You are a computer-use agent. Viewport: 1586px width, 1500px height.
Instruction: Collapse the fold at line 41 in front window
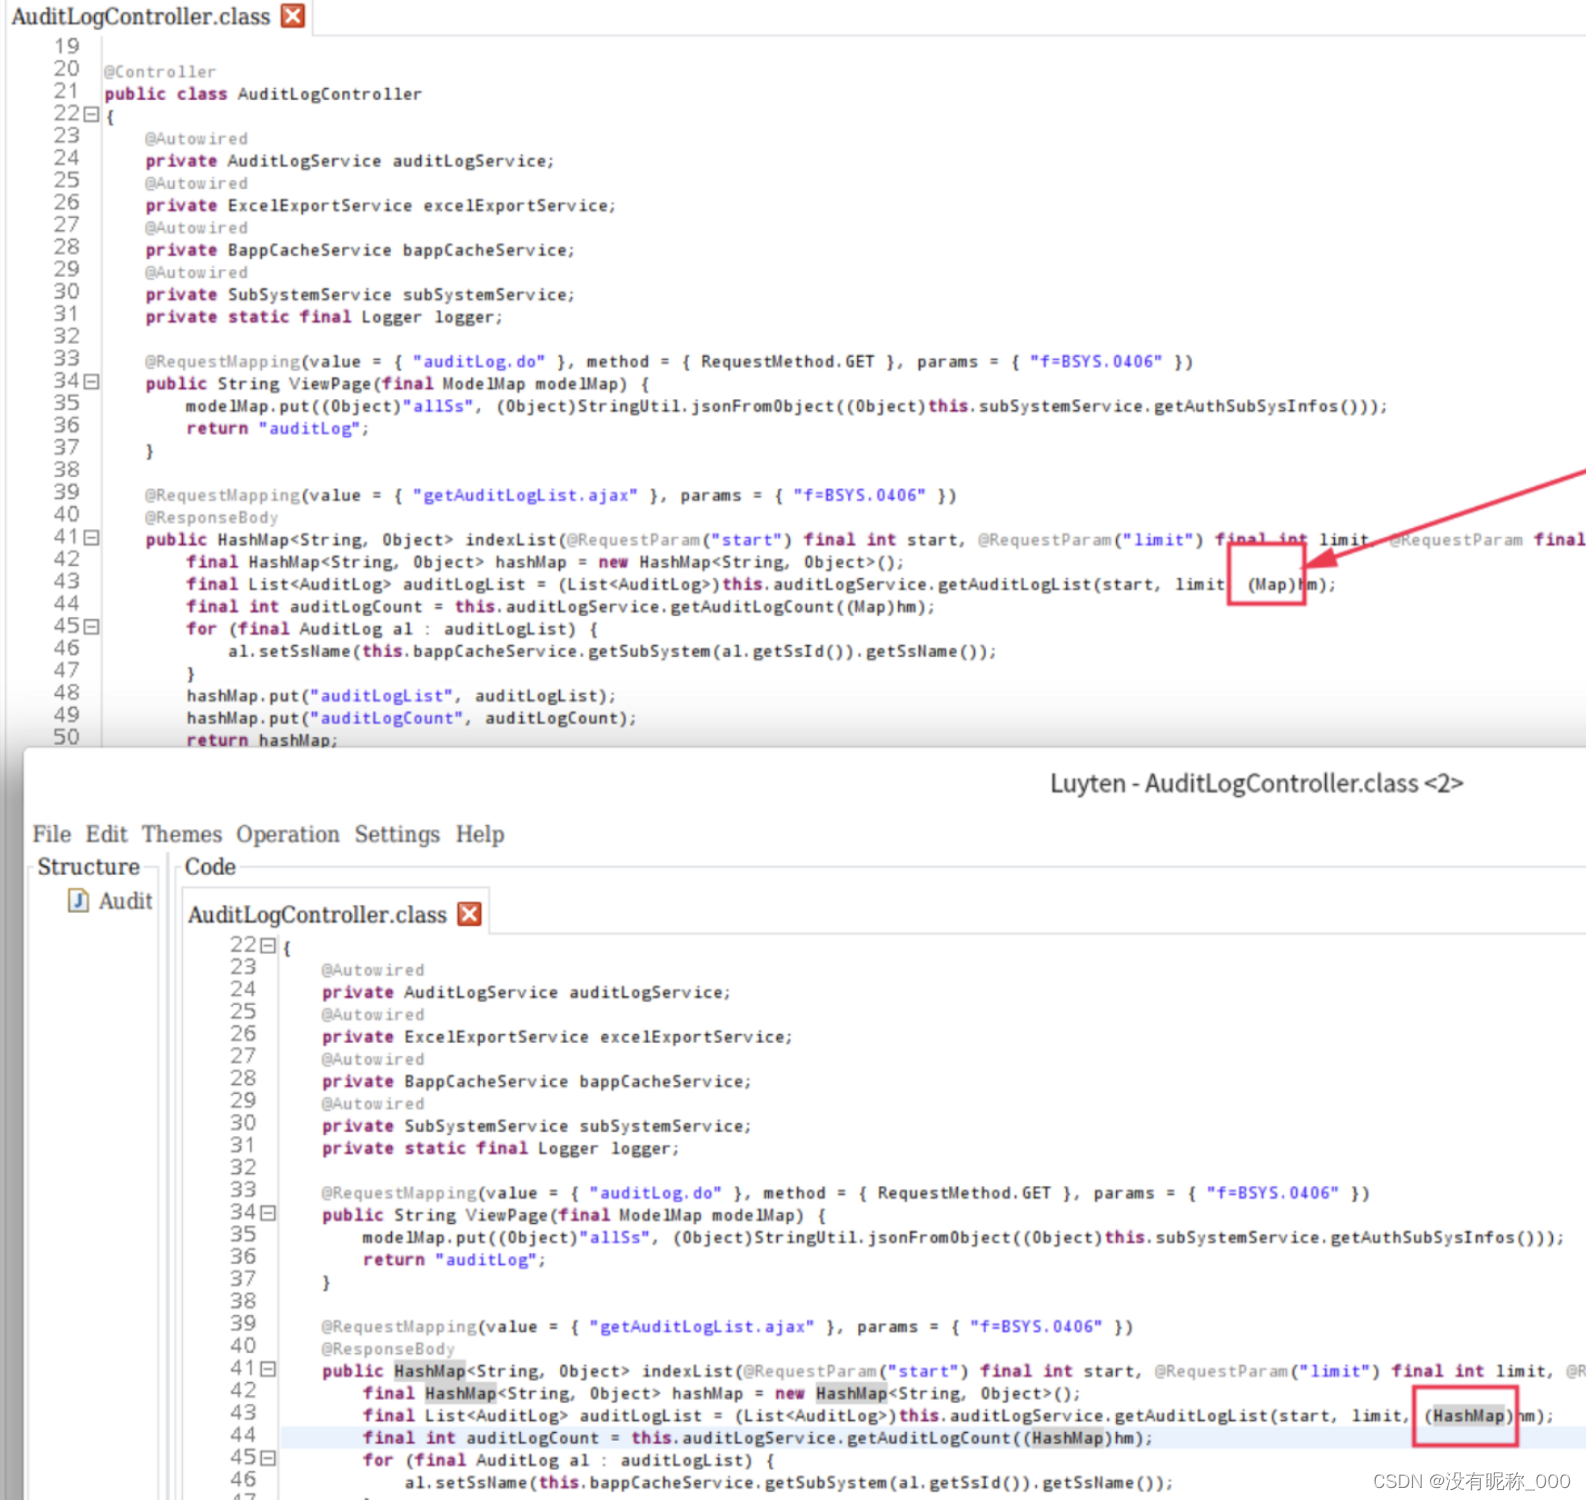coord(267,1369)
